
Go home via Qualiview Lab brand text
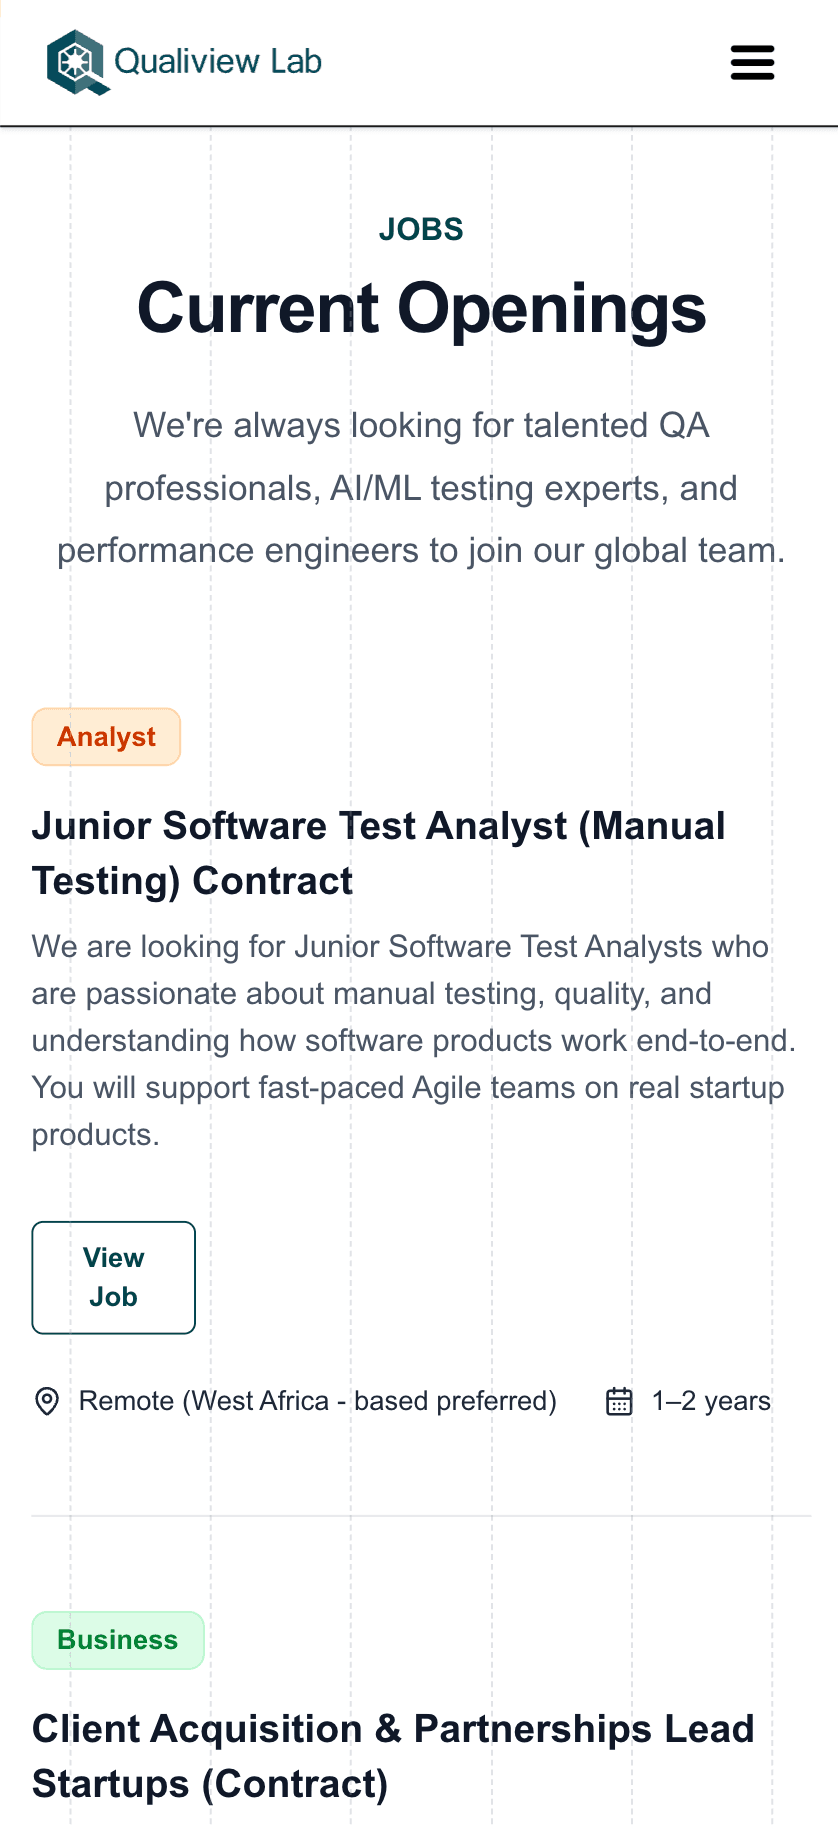click(218, 62)
